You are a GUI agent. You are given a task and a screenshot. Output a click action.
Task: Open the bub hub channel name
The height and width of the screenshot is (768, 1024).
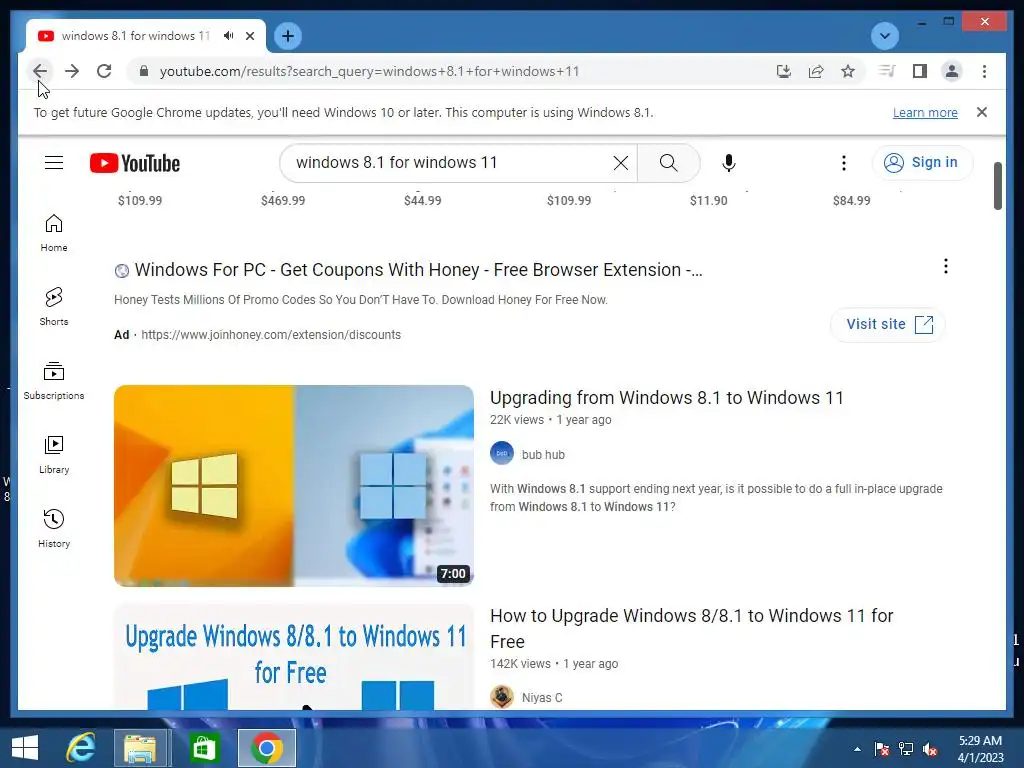click(x=543, y=455)
